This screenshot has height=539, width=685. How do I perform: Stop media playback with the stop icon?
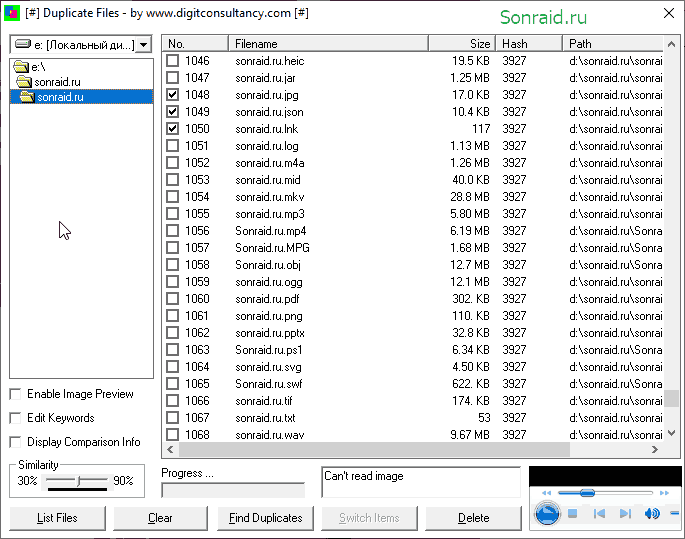point(572,513)
